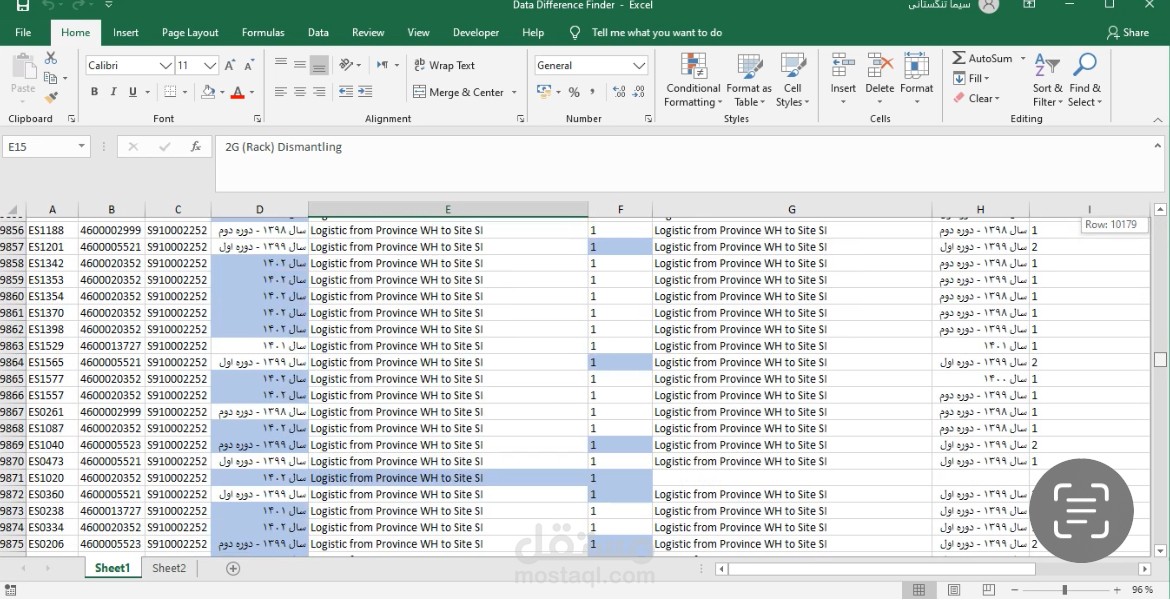Toggle Wrap Text for cells
Viewport: 1170px width, 600px height.
click(x=445, y=66)
